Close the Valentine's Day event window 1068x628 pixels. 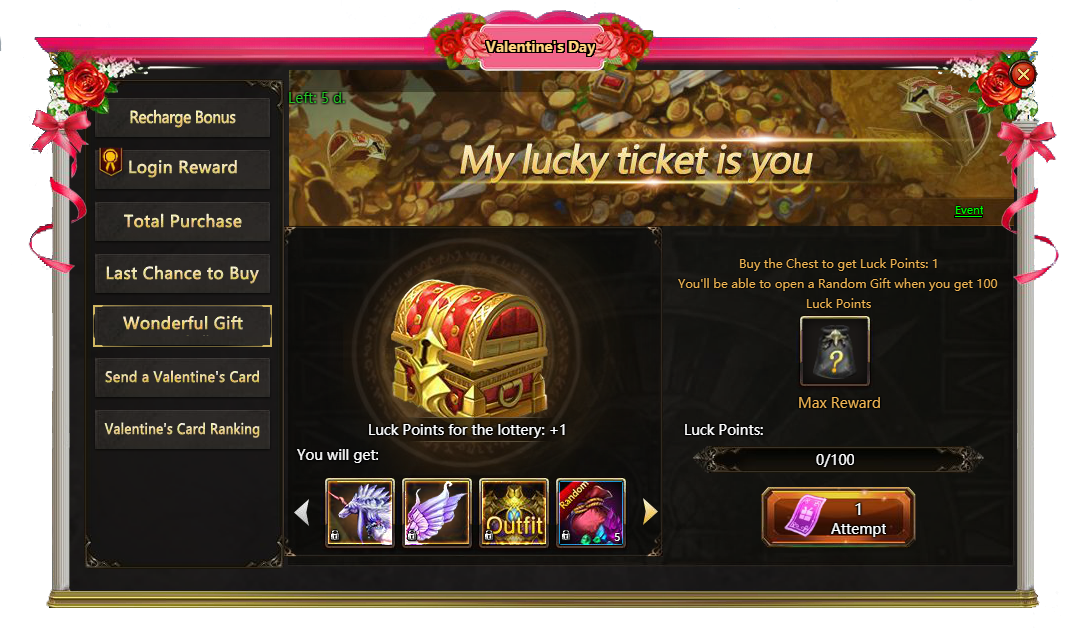1023,74
